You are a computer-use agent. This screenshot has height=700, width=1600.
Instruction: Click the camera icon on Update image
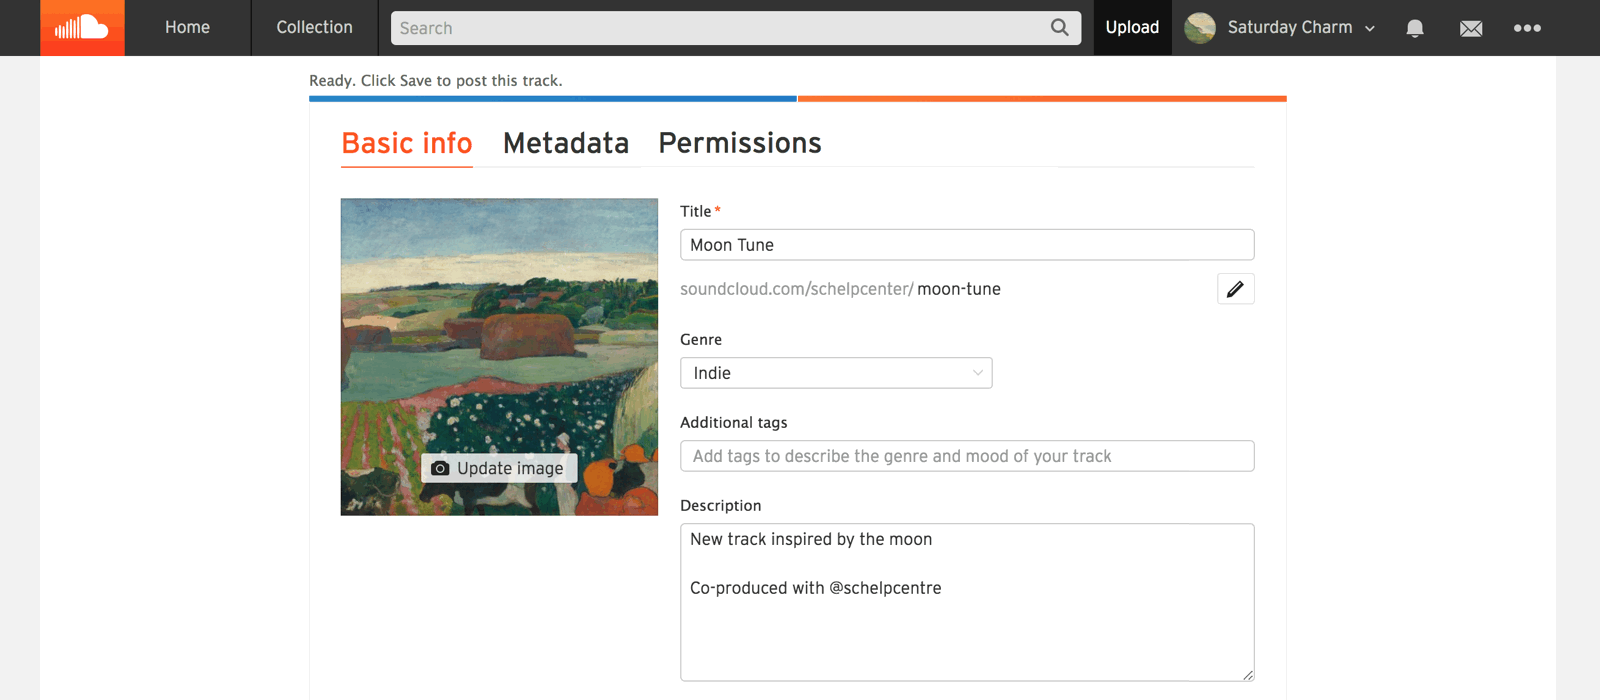(440, 468)
